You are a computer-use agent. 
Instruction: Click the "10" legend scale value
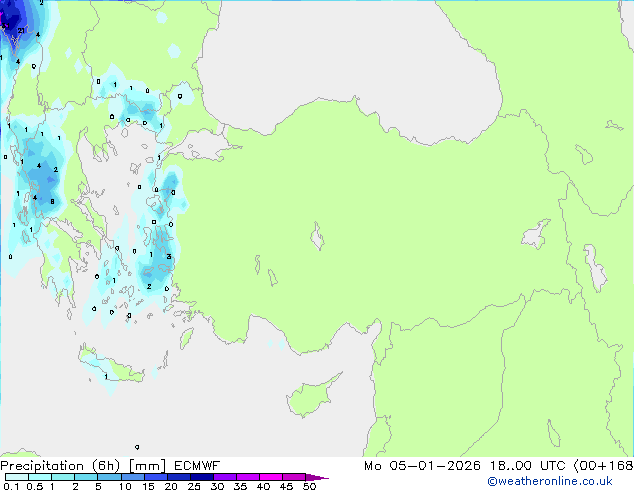125,486
